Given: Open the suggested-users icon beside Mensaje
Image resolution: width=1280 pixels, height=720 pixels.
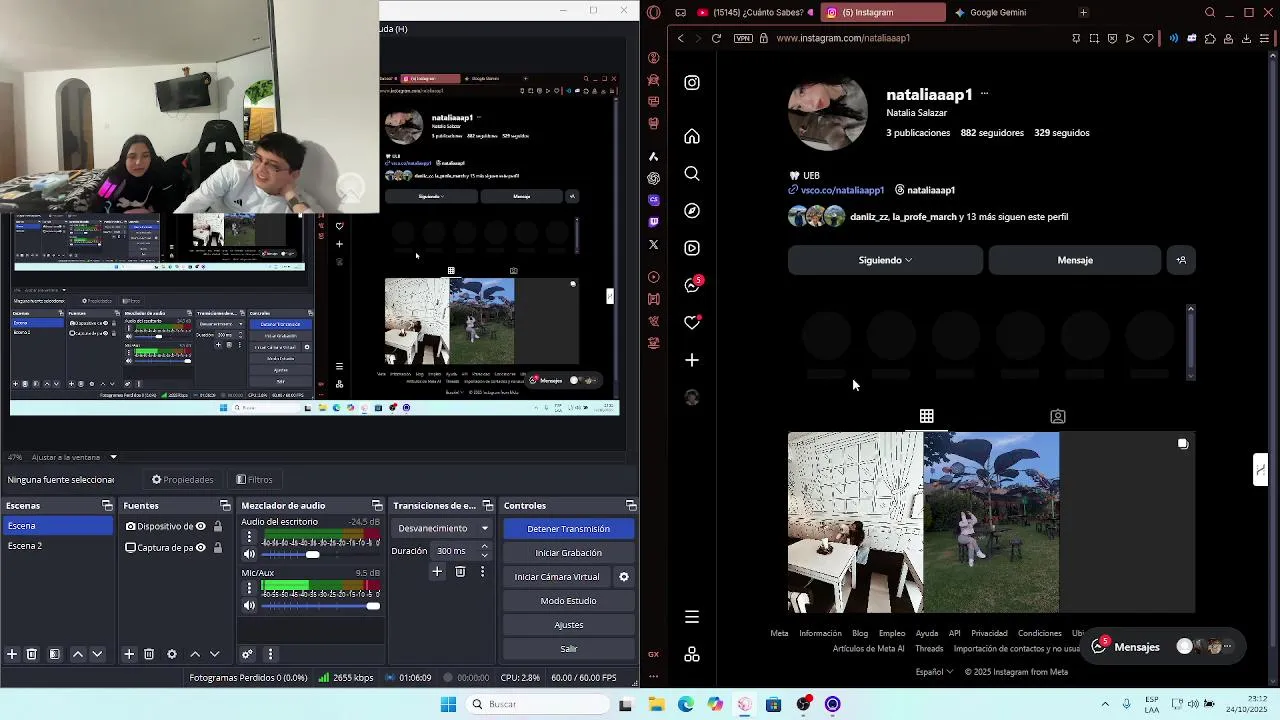Looking at the screenshot, I should tap(1181, 260).
